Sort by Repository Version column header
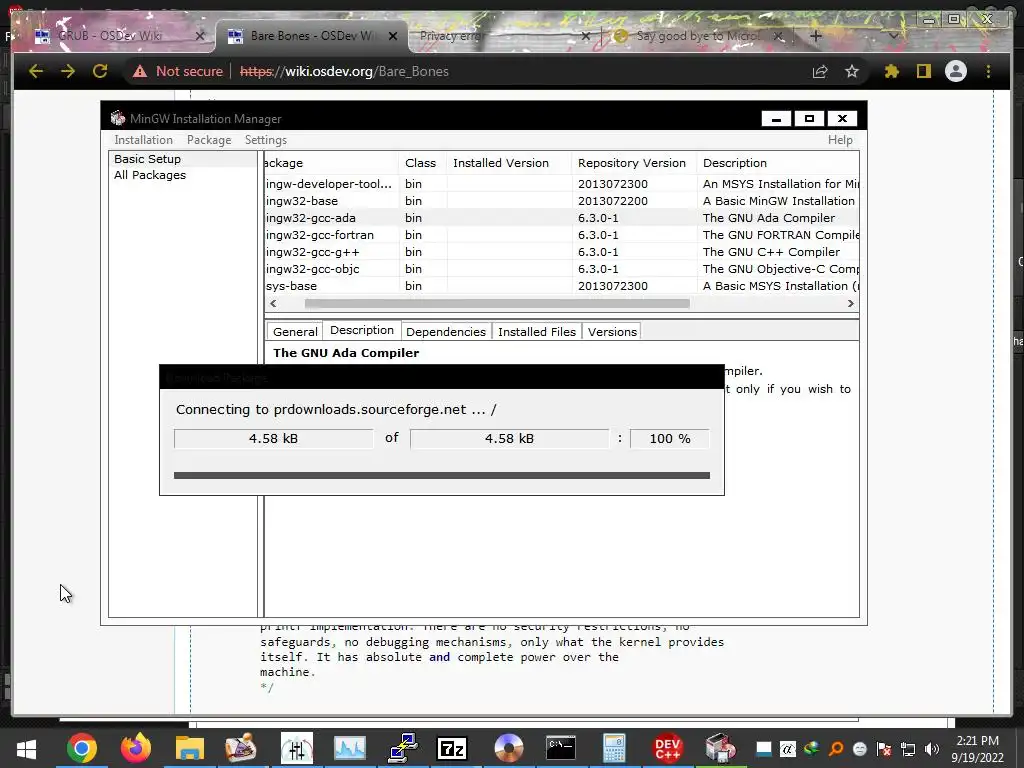 tap(633, 163)
